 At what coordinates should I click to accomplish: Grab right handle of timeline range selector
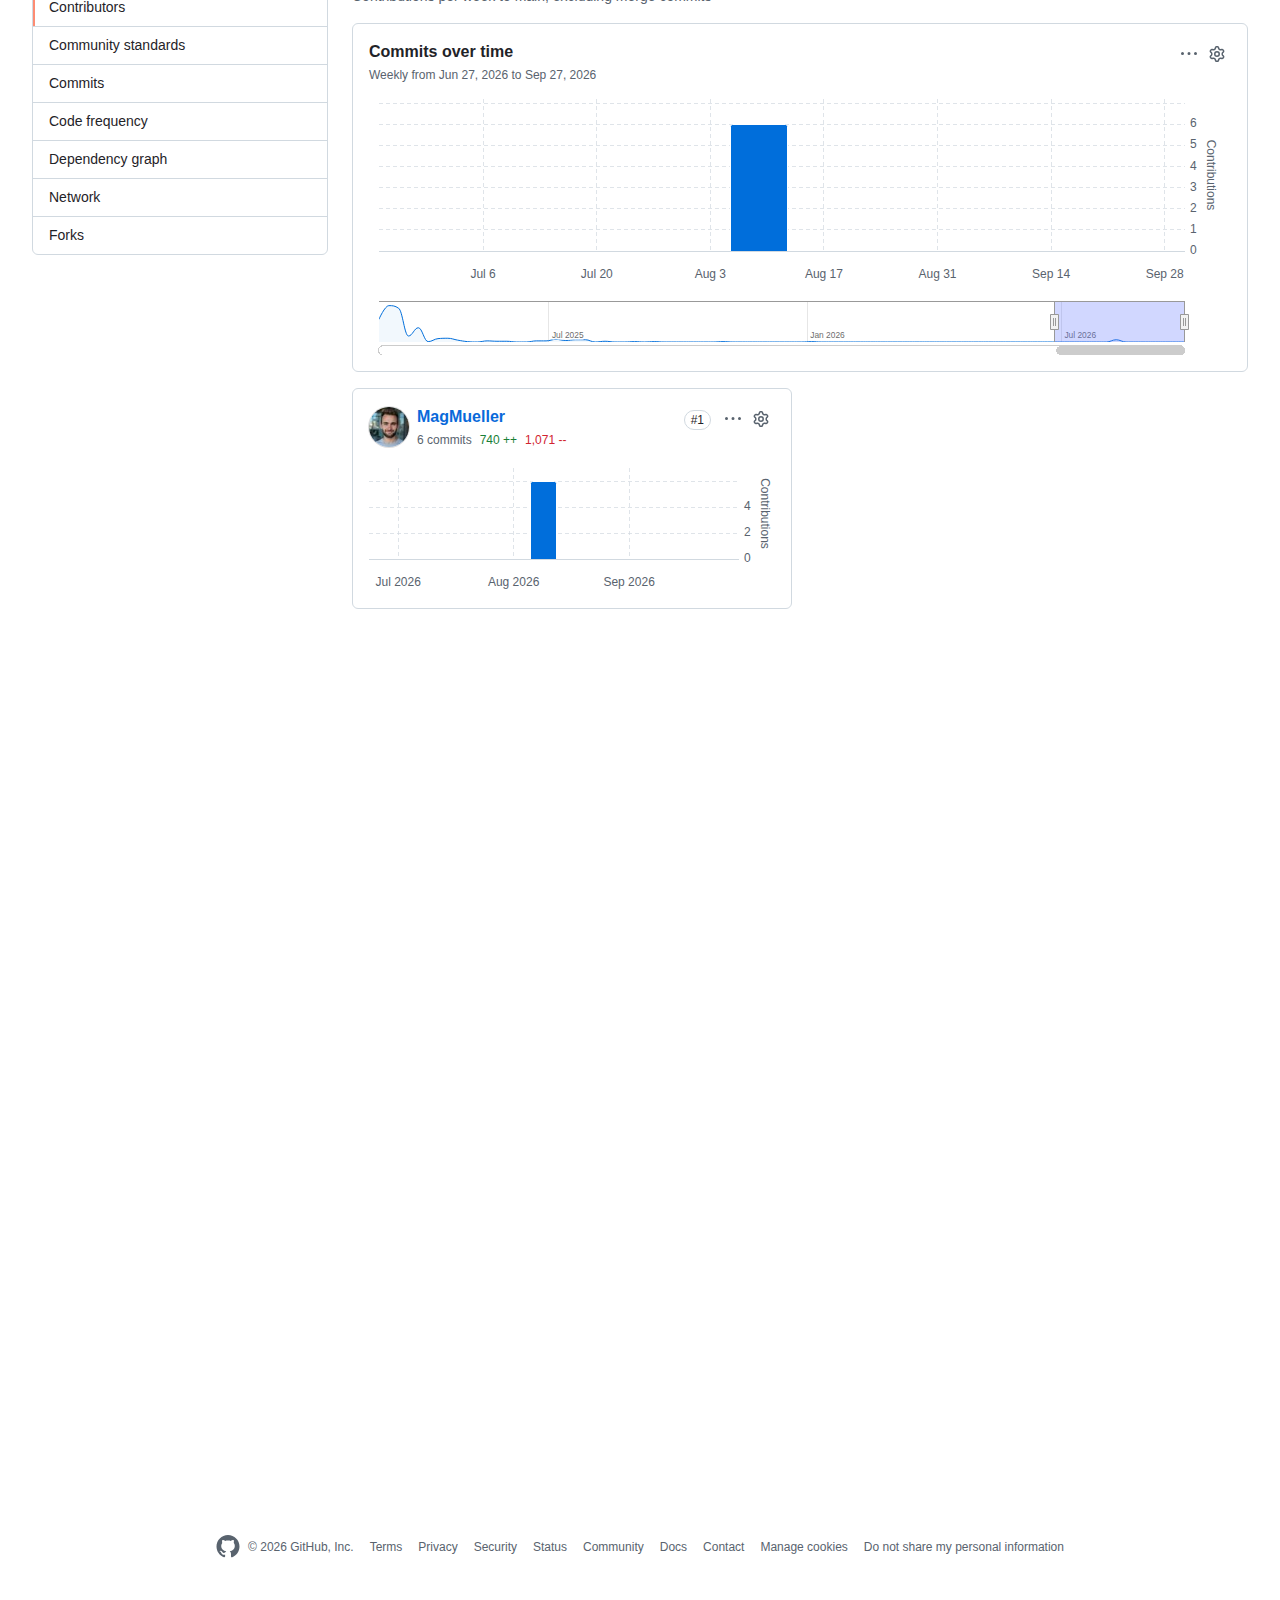pyautogui.click(x=1184, y=322)
